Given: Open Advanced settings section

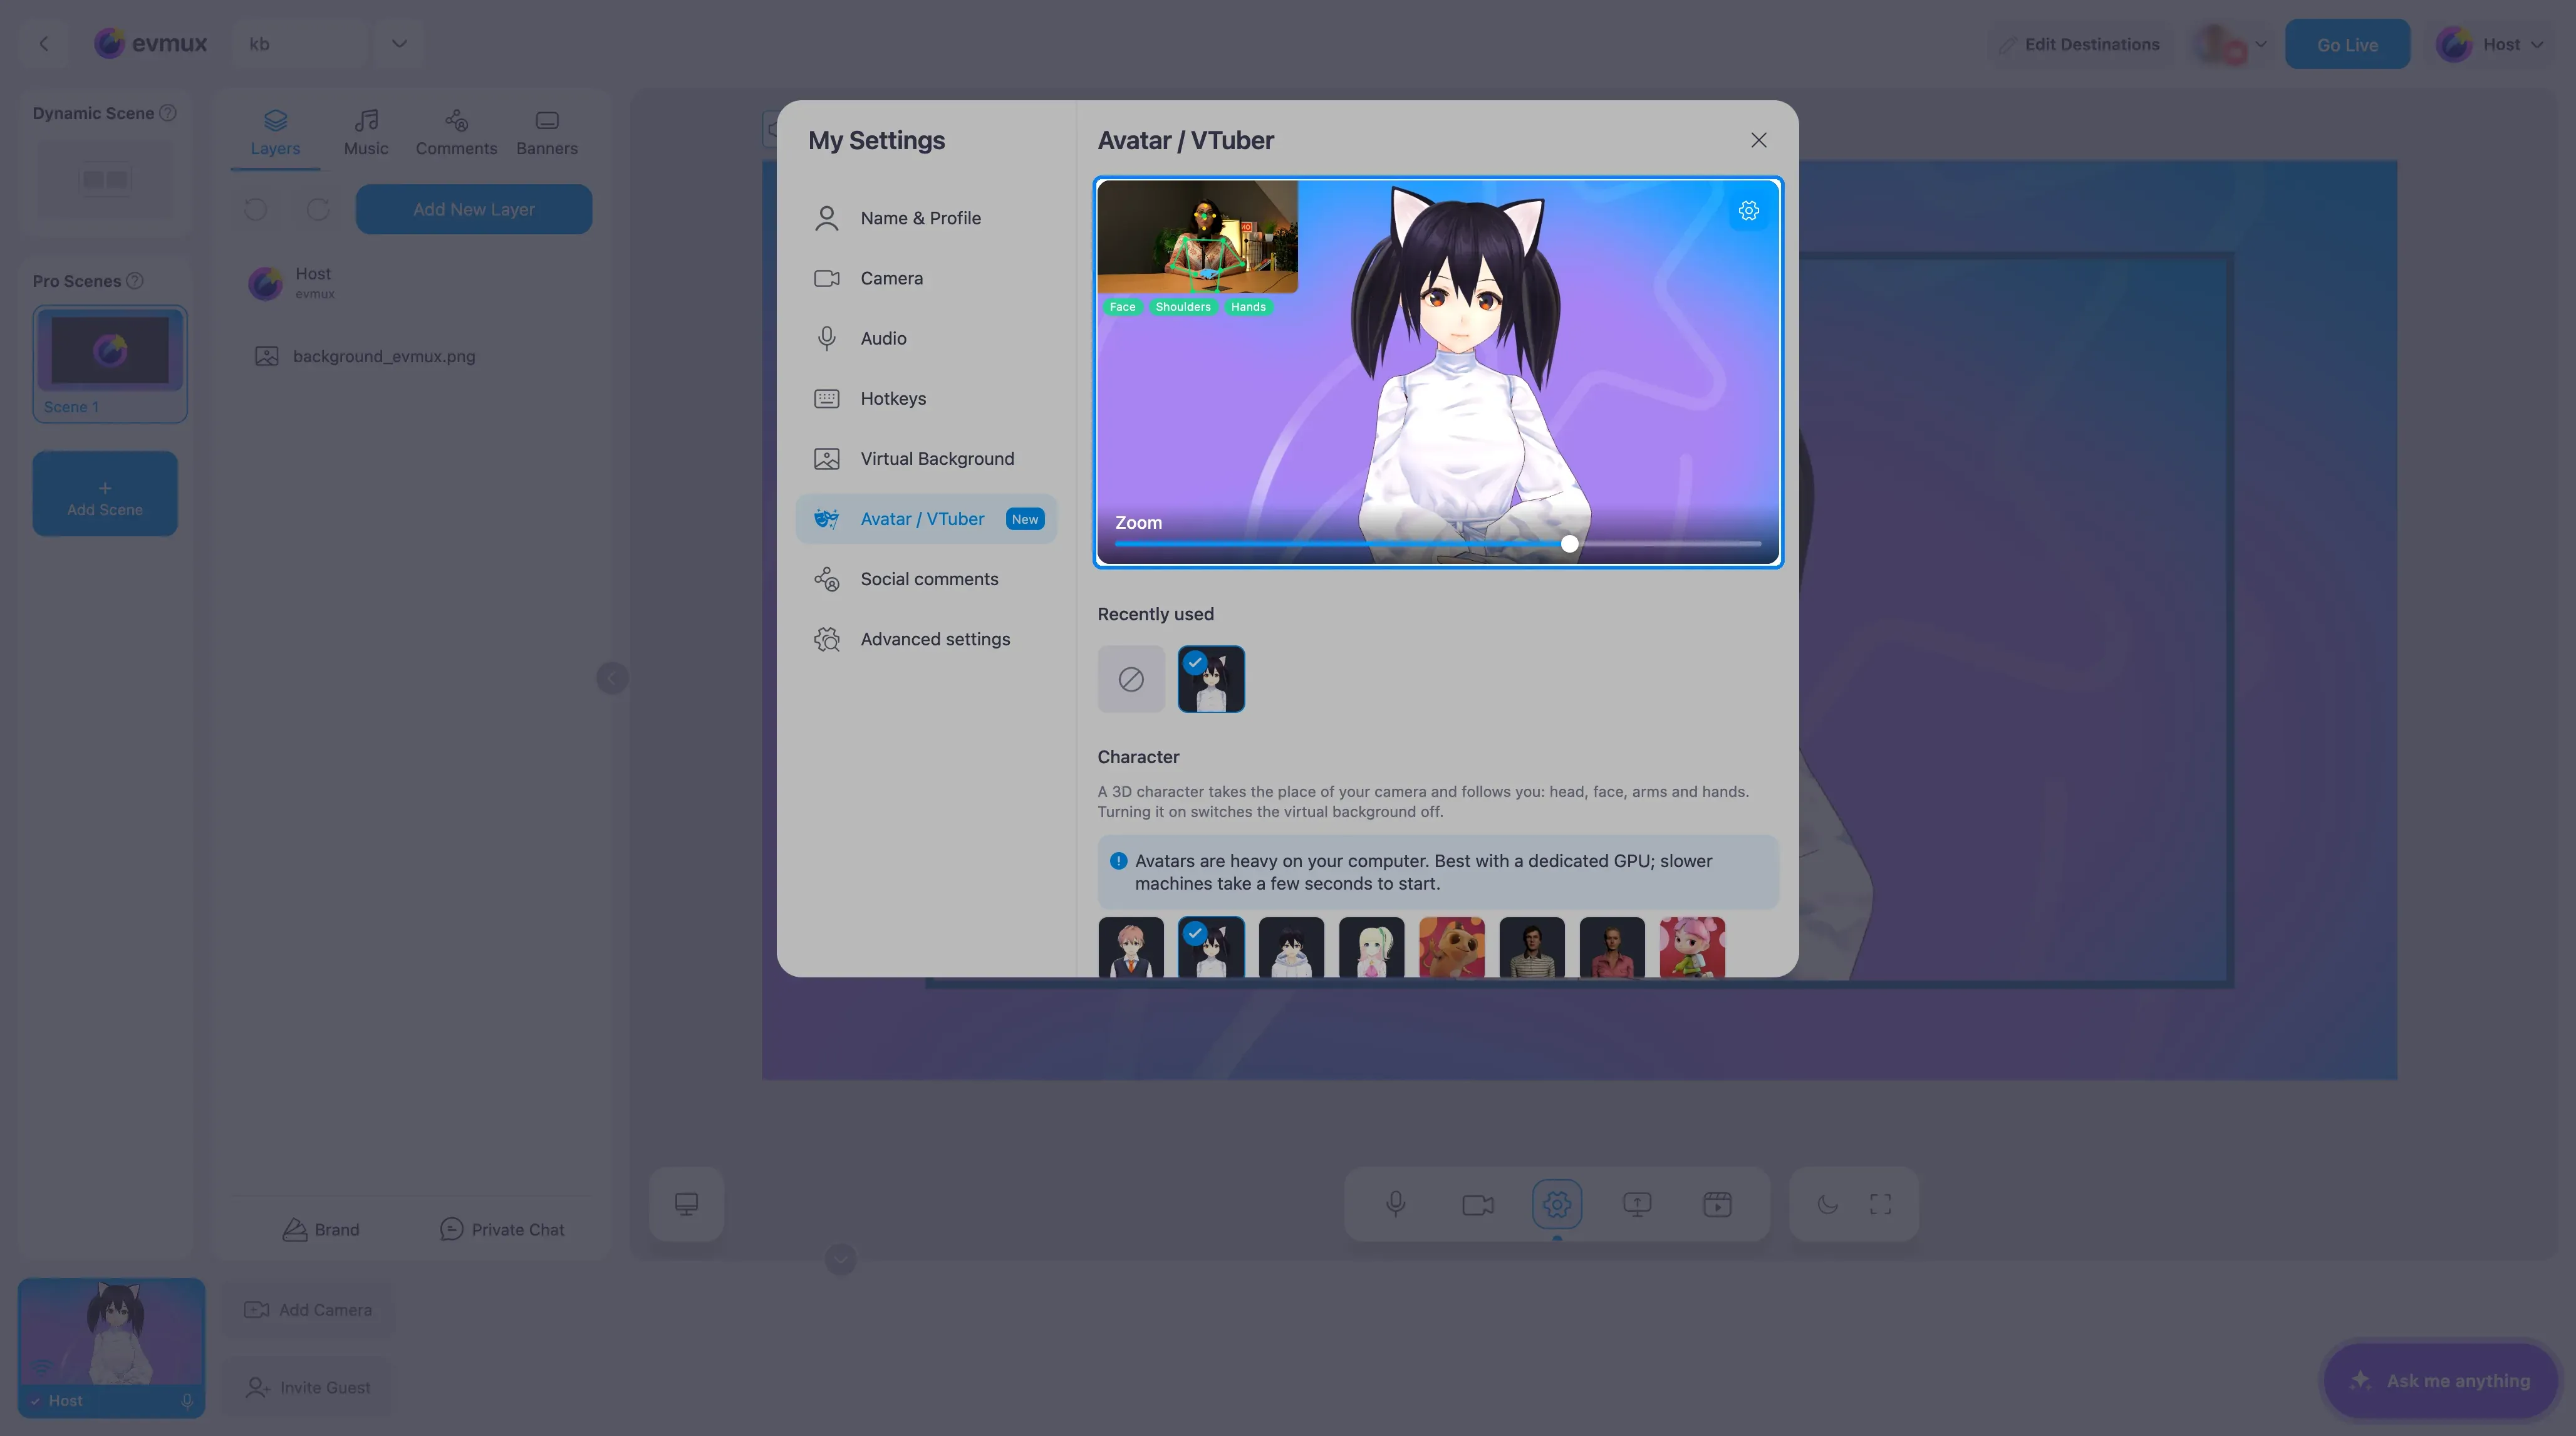Looking at the screenshot, I should (x=926, y=639).
